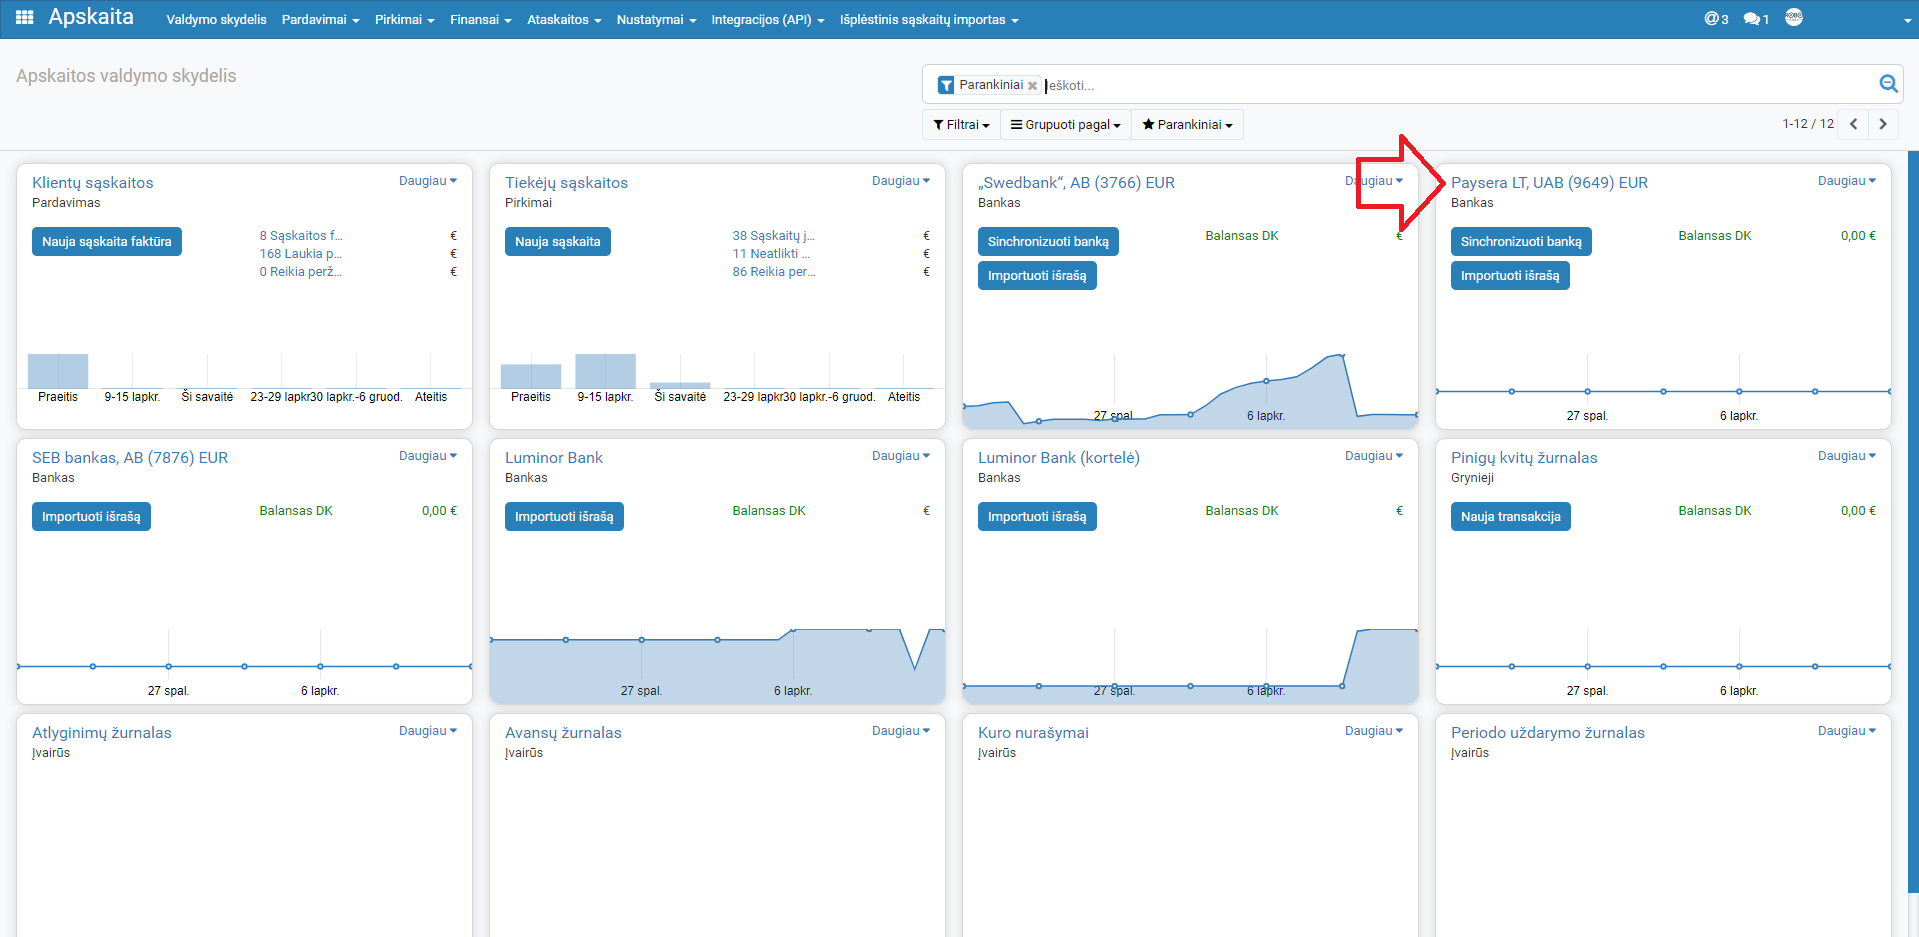1919x937 pixels.
Task: Open Valdymo skydelis menu item
Action: (216, 20)
